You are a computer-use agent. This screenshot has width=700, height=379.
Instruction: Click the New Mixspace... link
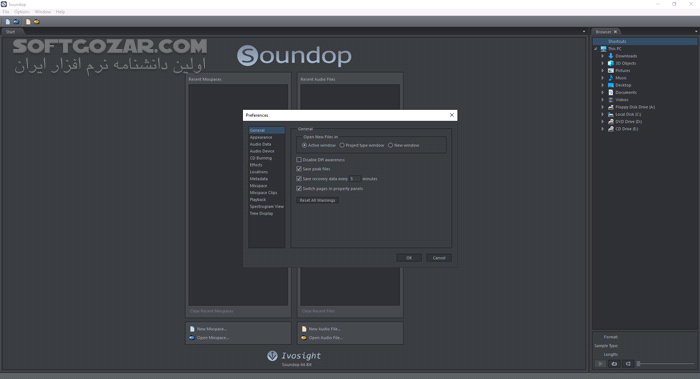212,329
